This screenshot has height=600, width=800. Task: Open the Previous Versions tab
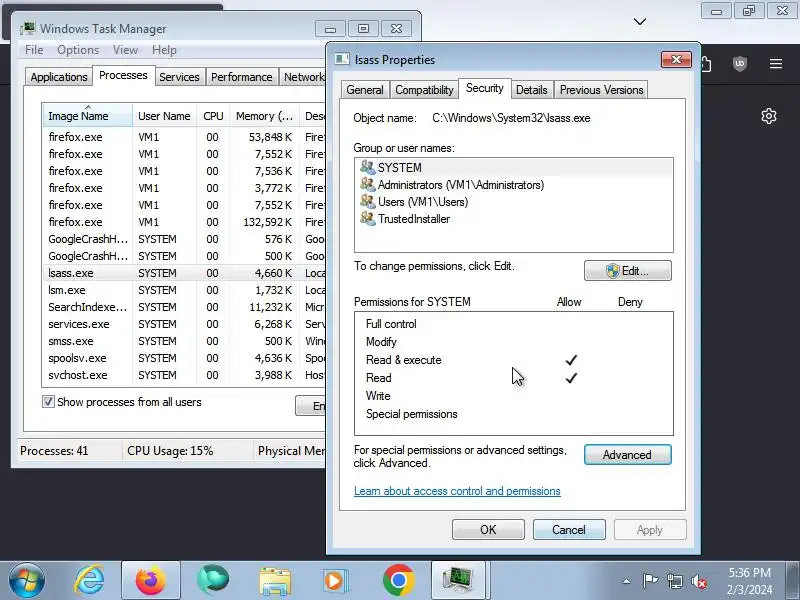[x=602, y=90]
